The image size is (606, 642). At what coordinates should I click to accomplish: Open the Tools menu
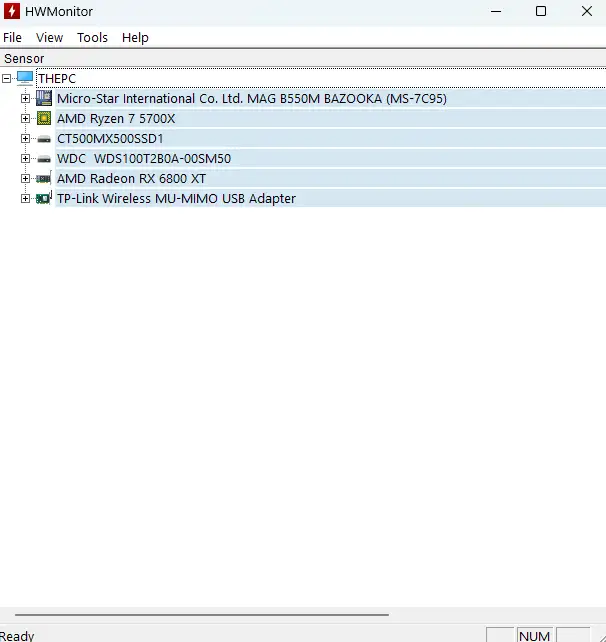(93, 38)
